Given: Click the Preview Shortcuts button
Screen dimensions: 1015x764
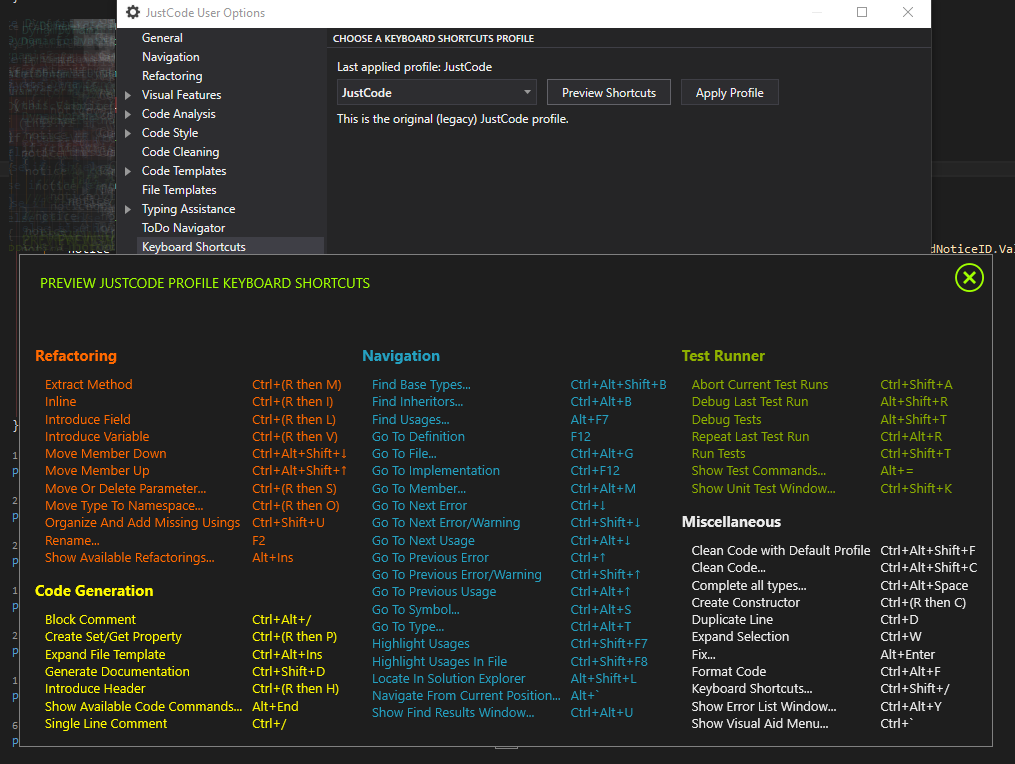Looking at the screenshot, I should click(x=608, y=93).
